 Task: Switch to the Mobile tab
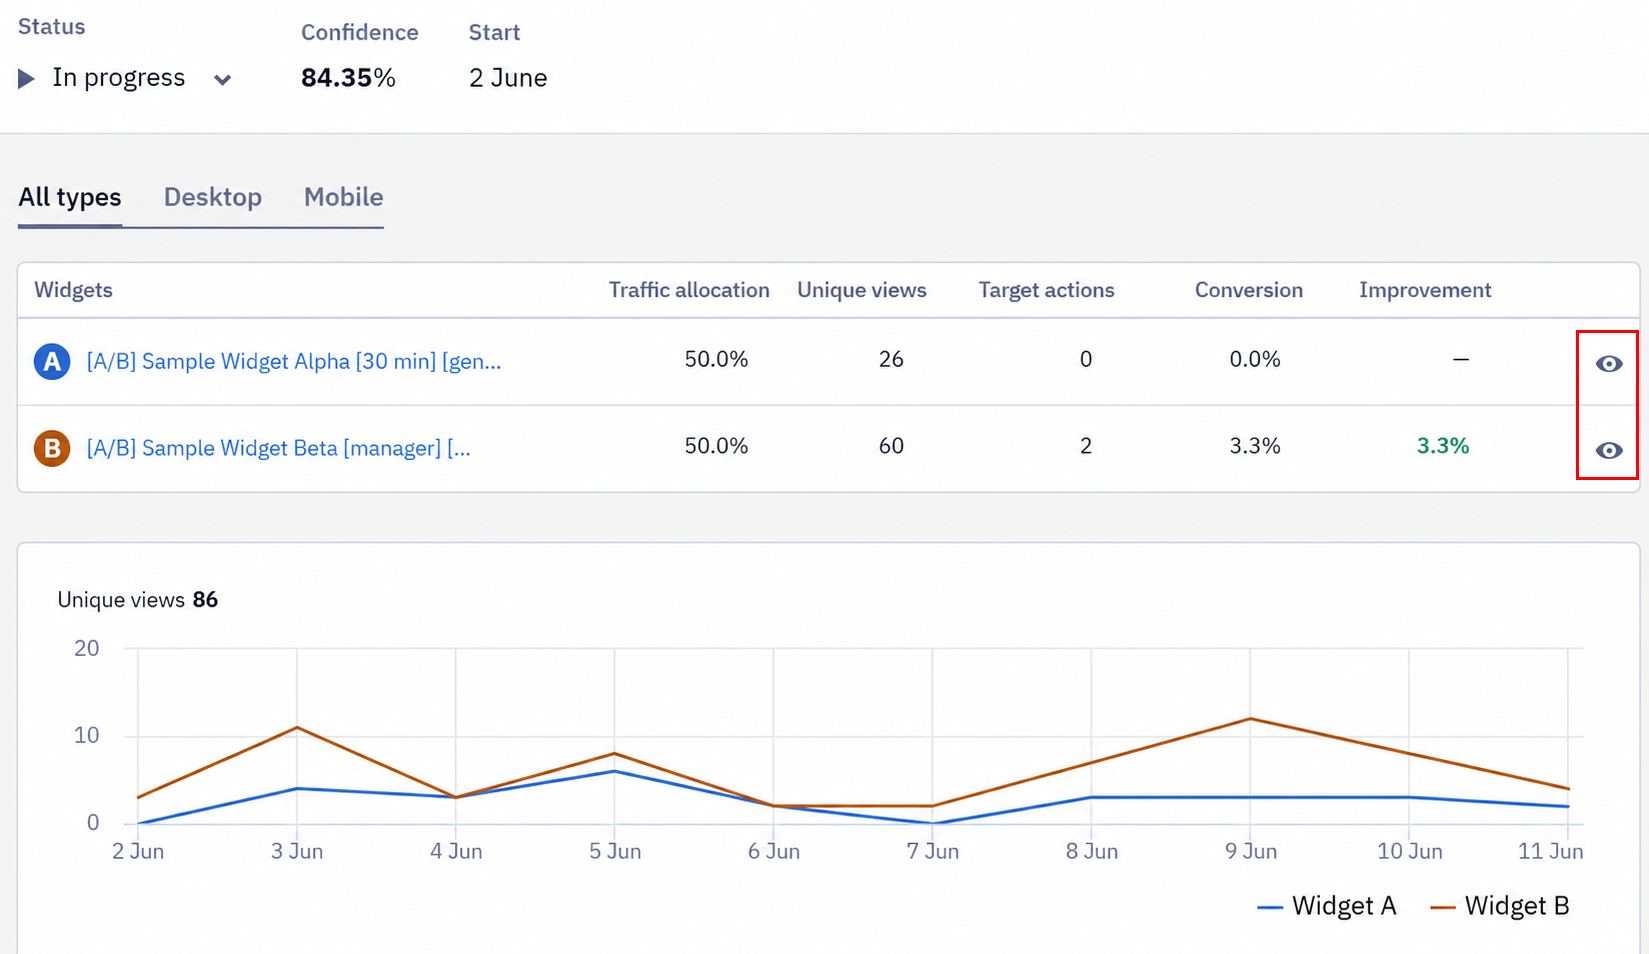344,197
